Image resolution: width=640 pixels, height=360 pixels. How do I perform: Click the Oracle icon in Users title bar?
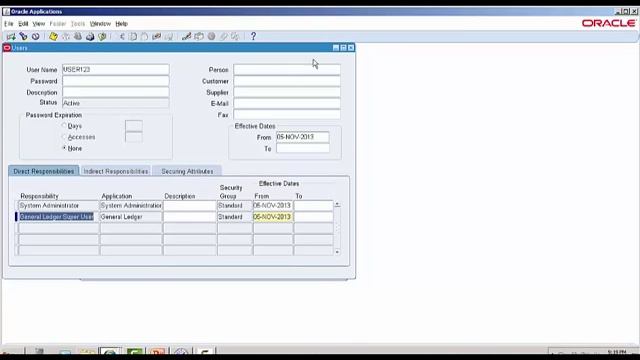coord(7,48)
